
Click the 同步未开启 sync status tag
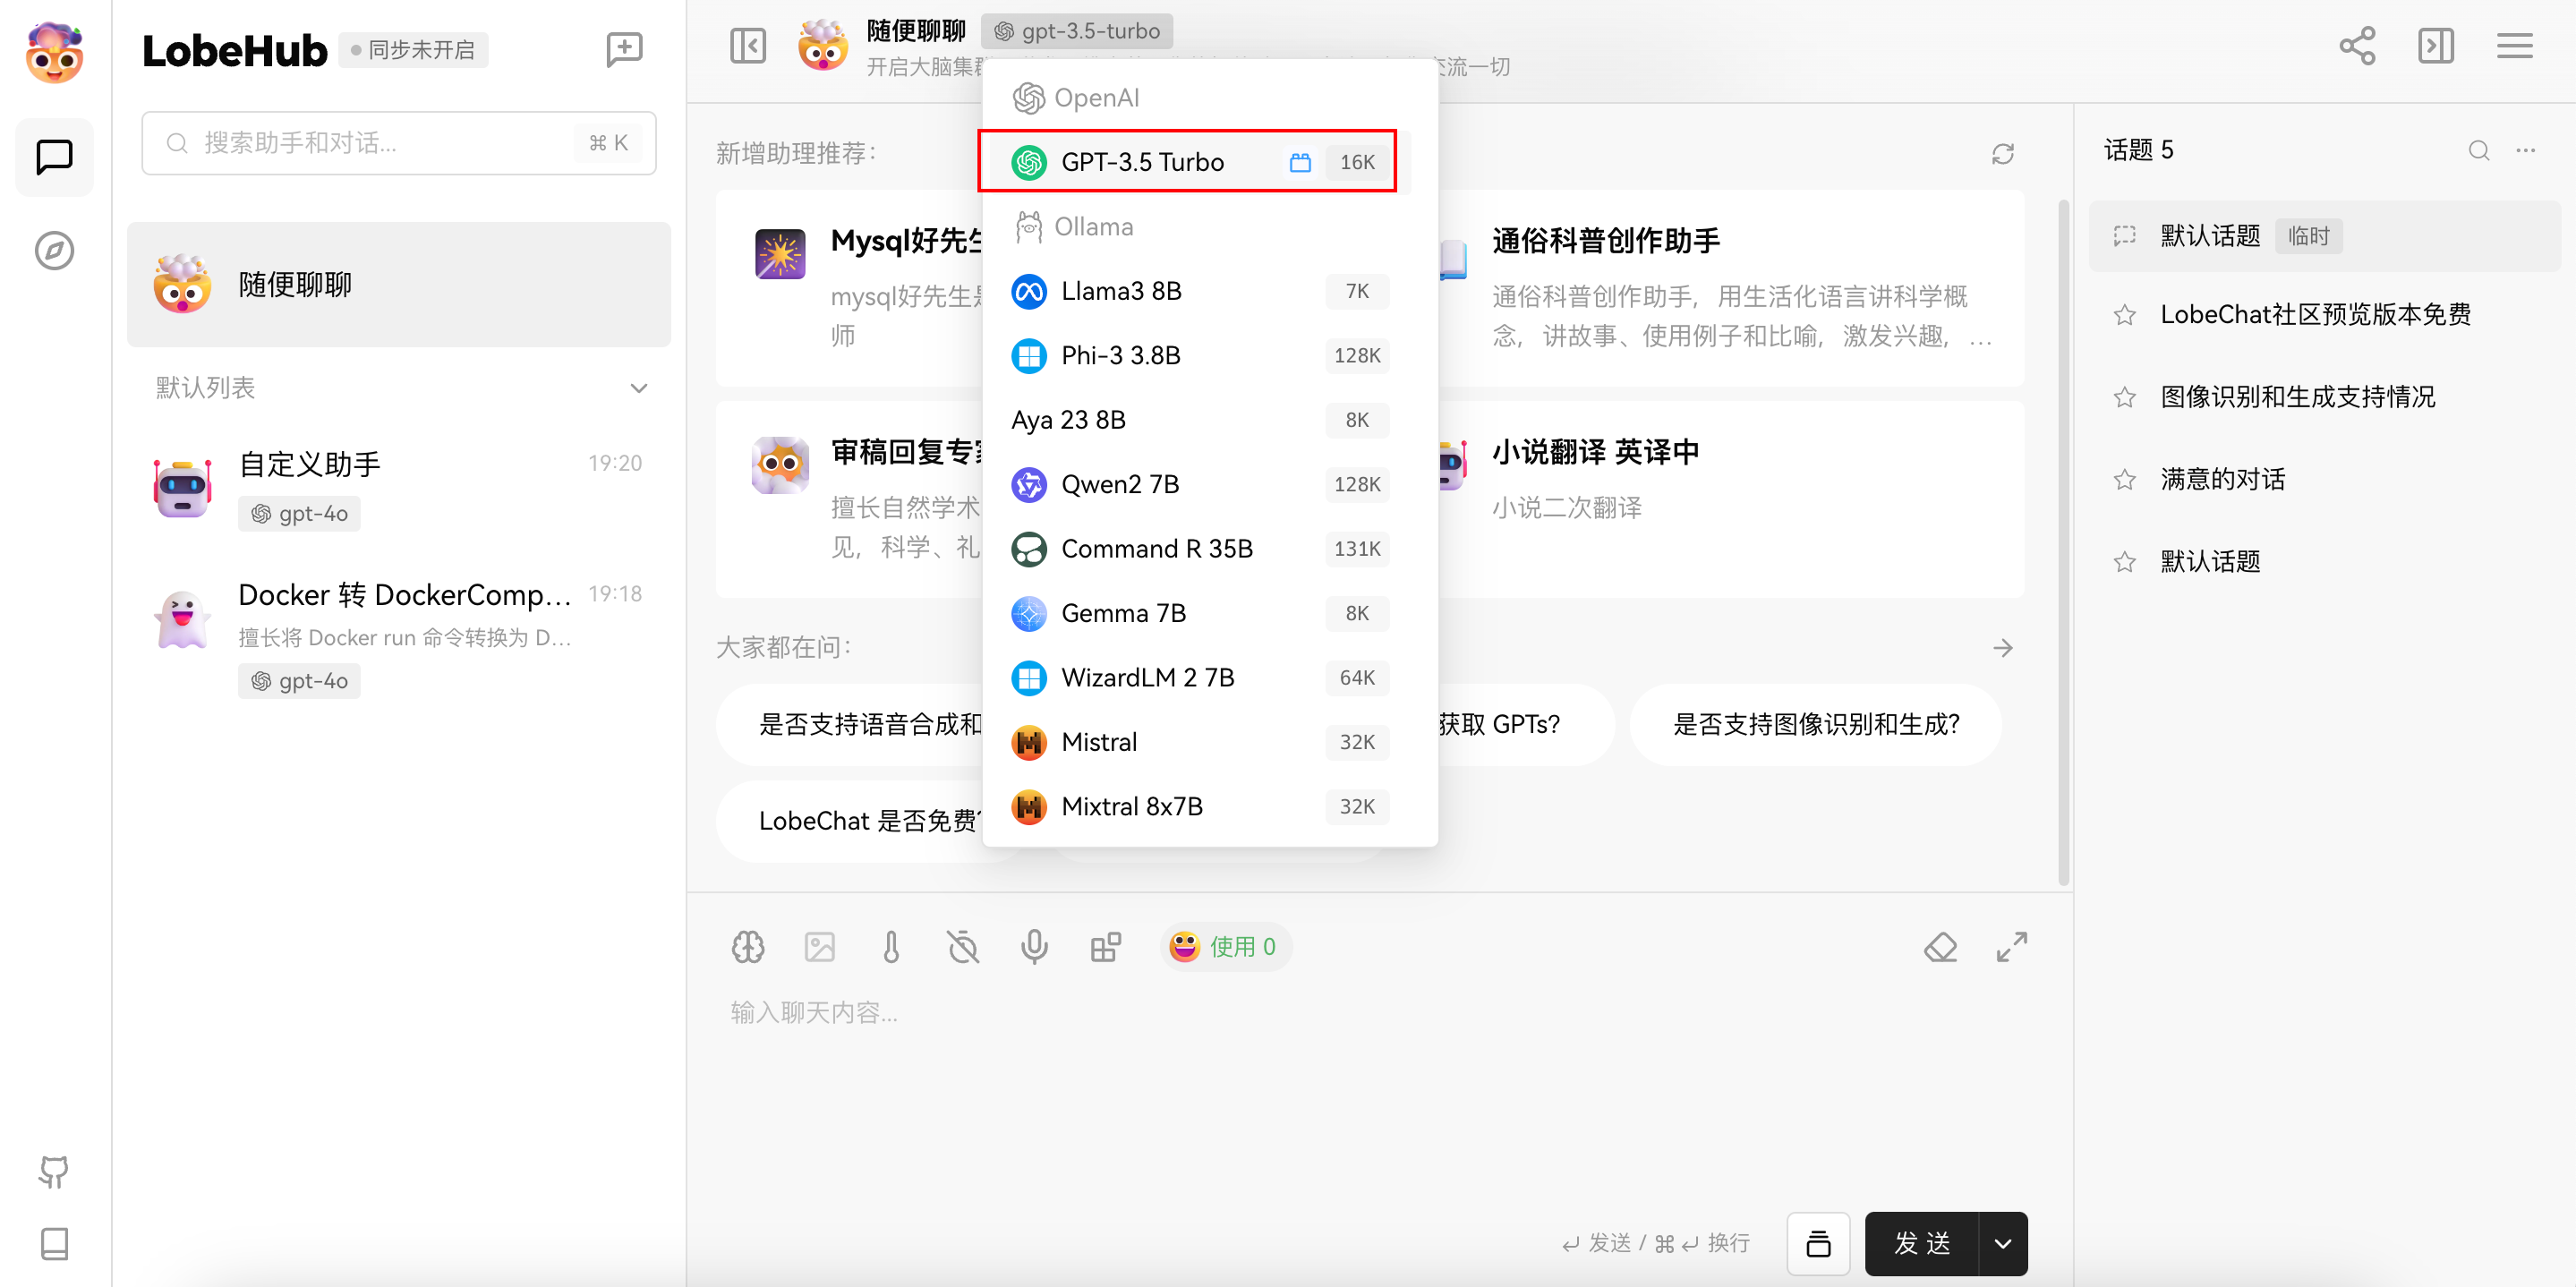pos(413,50)
